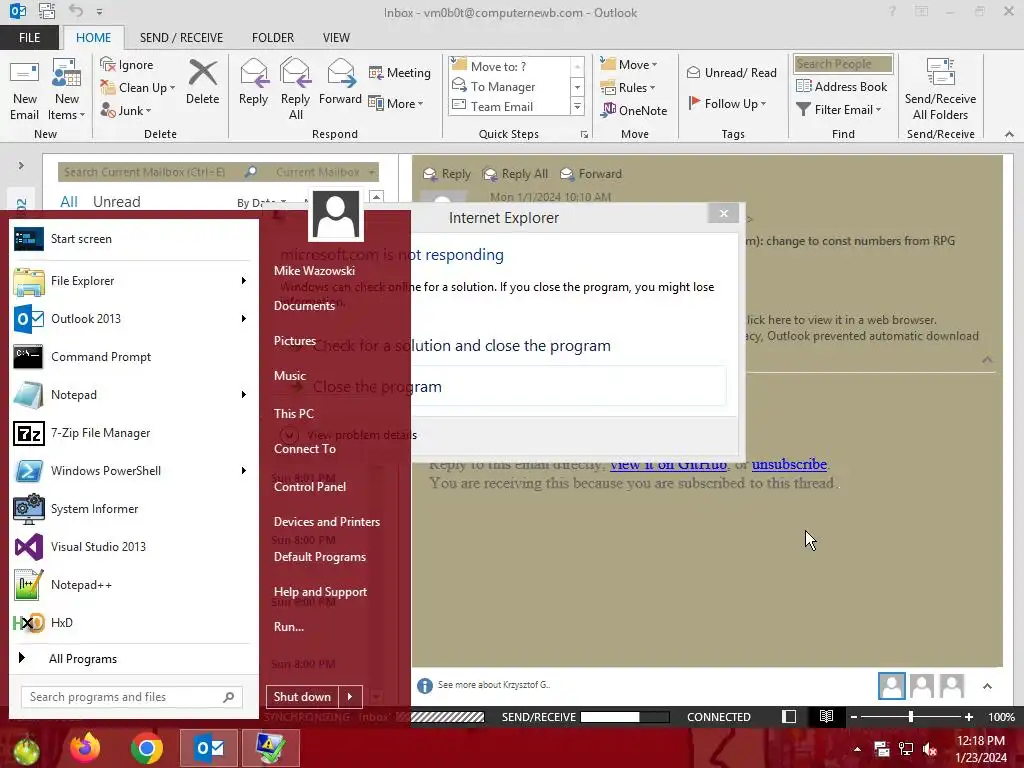Click the zoom in plus button

tap(968, 716)
